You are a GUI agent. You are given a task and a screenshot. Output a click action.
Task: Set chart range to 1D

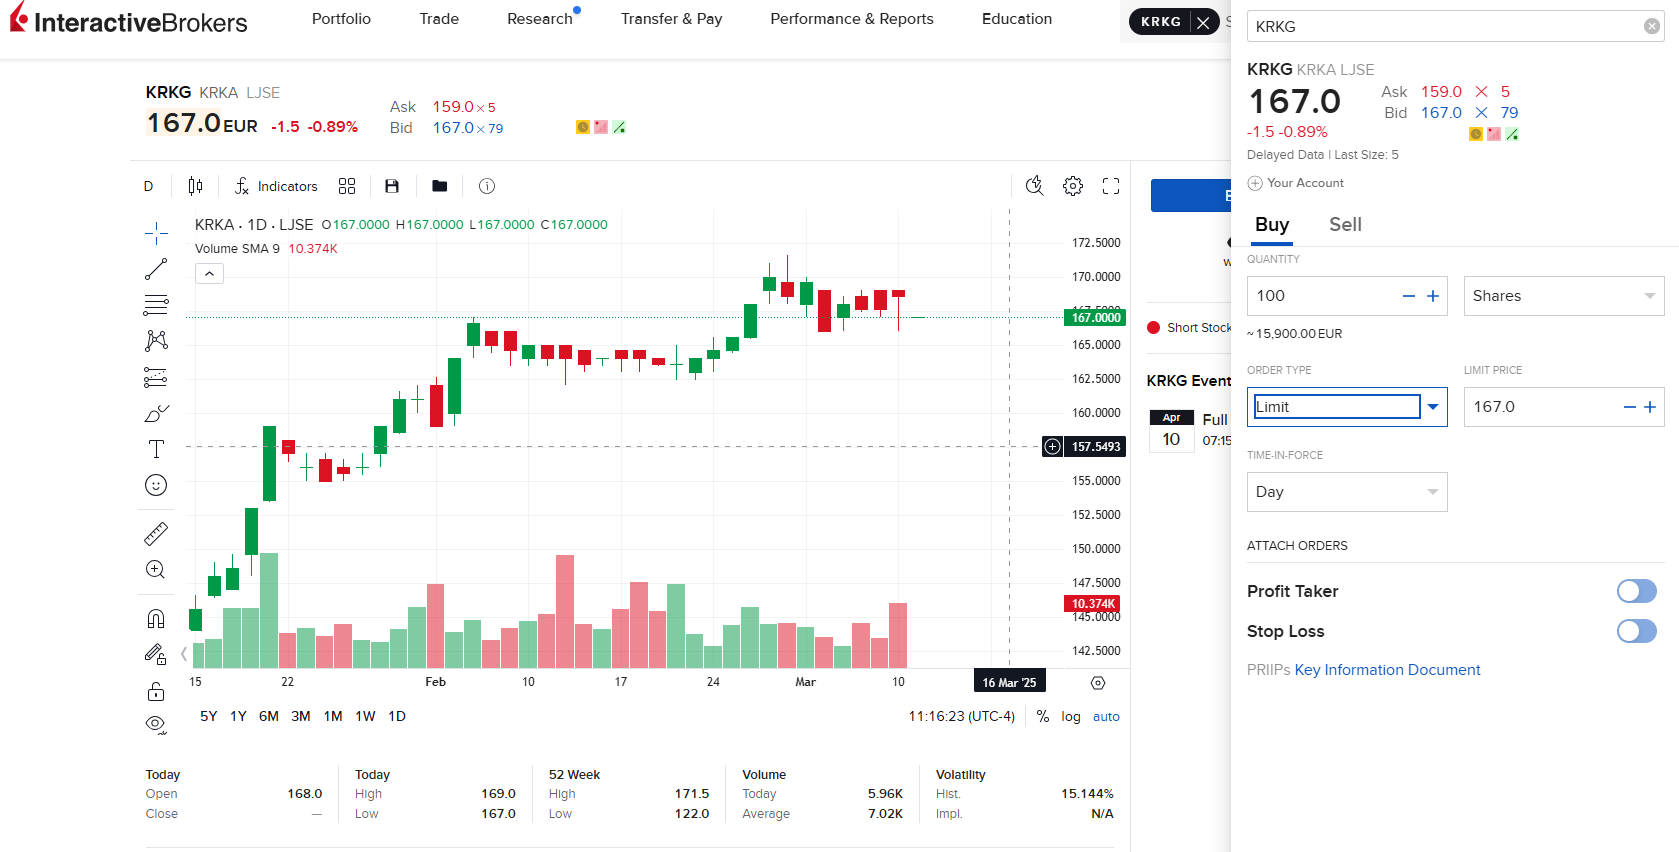[x=397, y=716]
